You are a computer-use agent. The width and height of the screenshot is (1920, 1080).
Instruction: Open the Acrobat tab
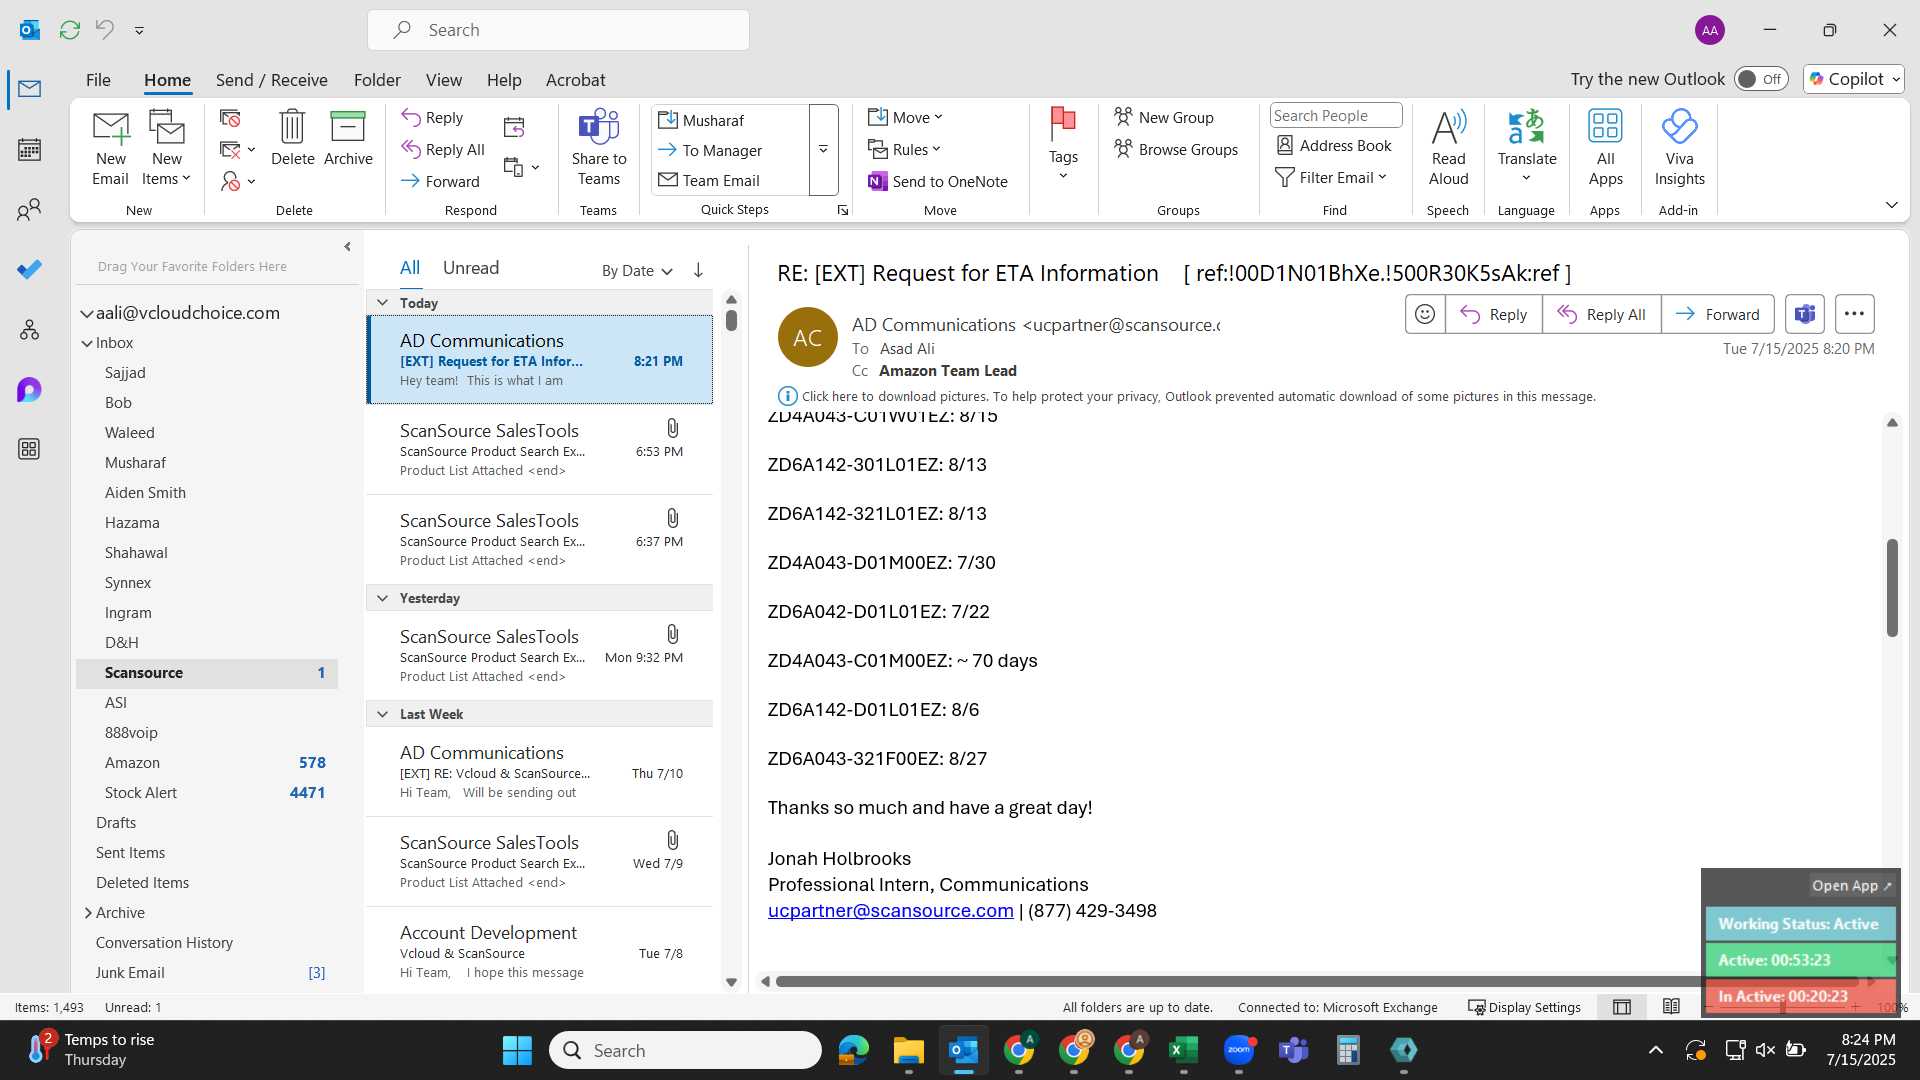575,80
